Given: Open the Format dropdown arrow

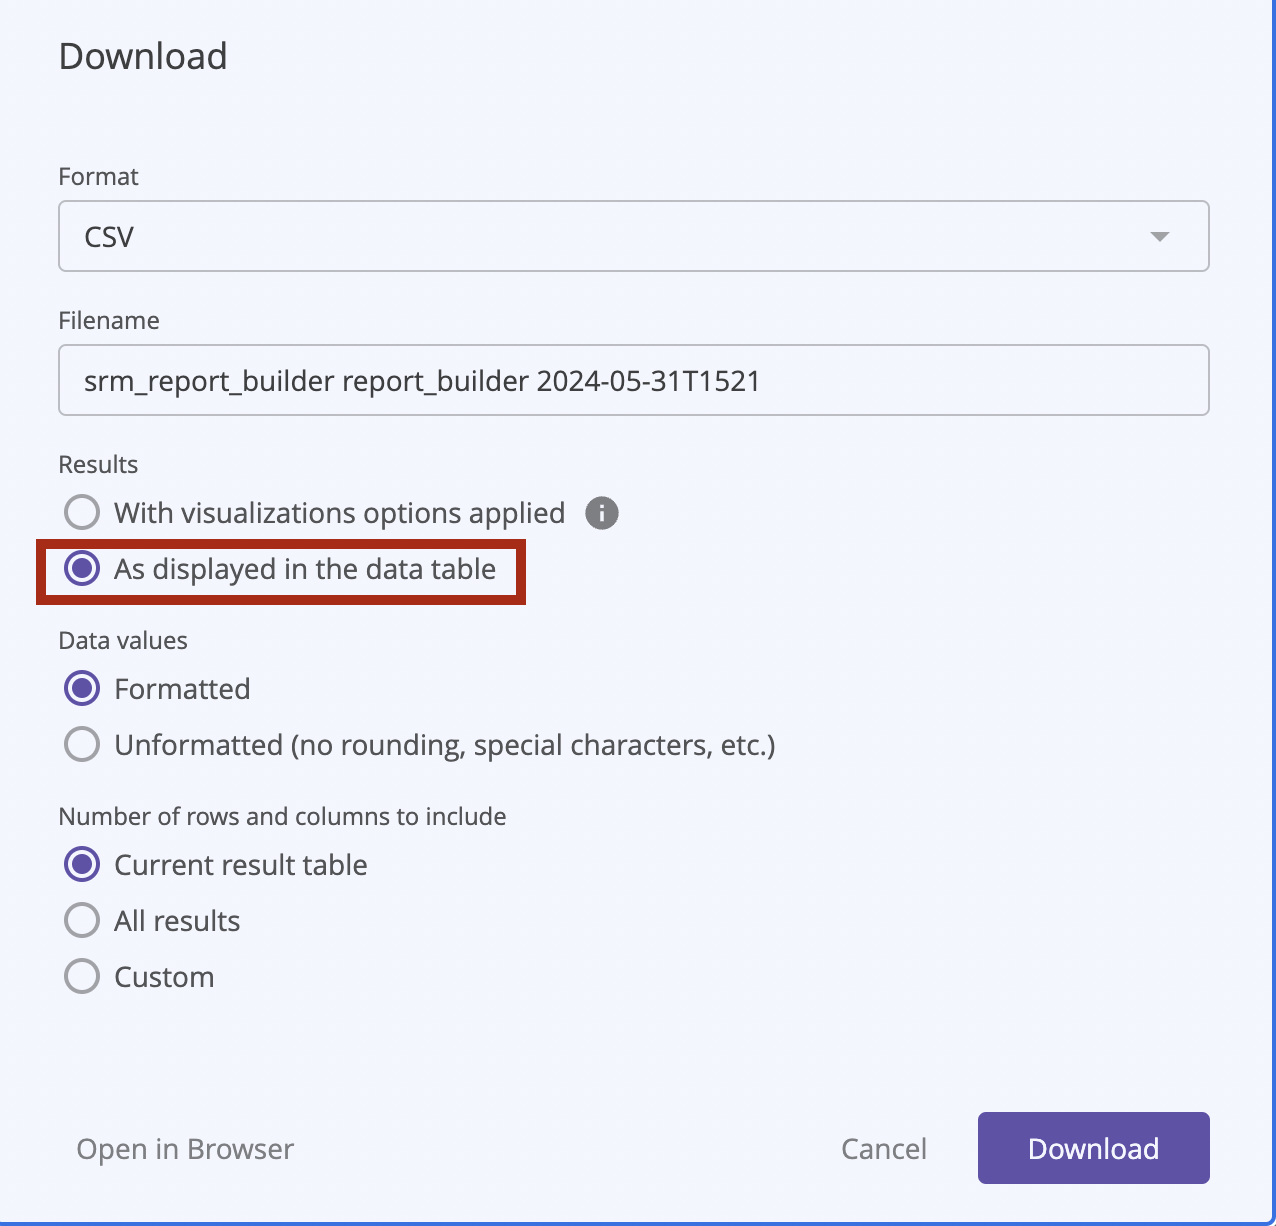Looking at the screenshot, I should click(x=1160, y=237).
